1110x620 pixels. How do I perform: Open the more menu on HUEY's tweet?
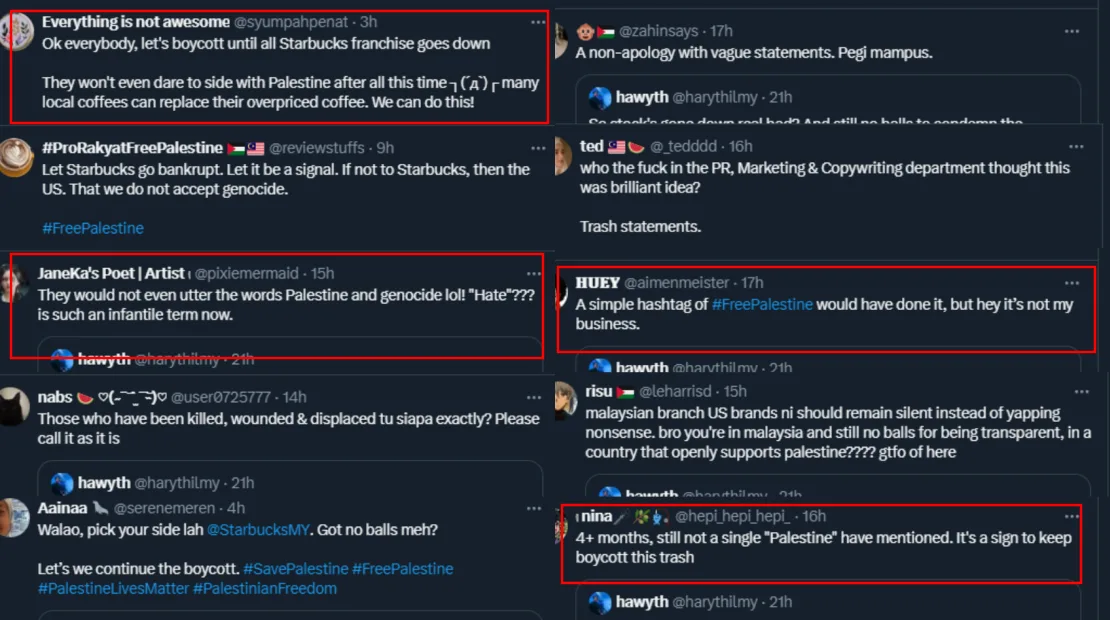coord(1072,283)
